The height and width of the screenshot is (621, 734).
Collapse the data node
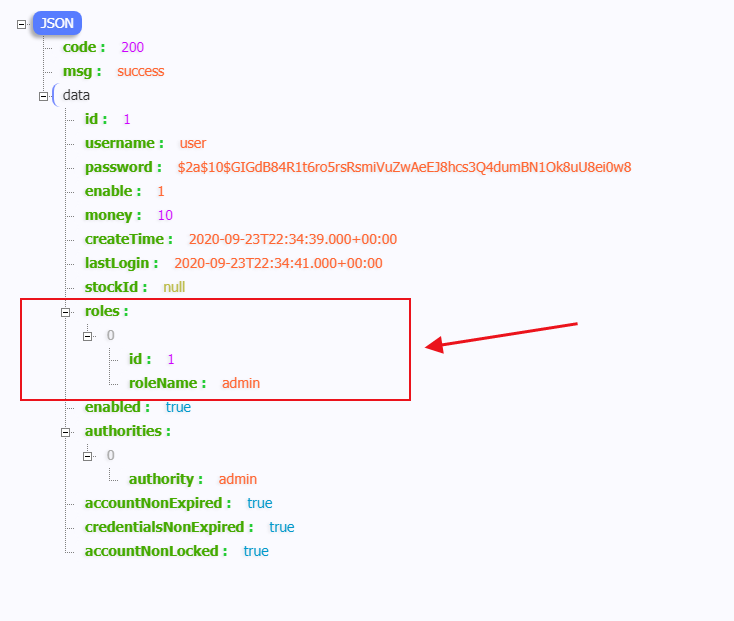(44, 96)
